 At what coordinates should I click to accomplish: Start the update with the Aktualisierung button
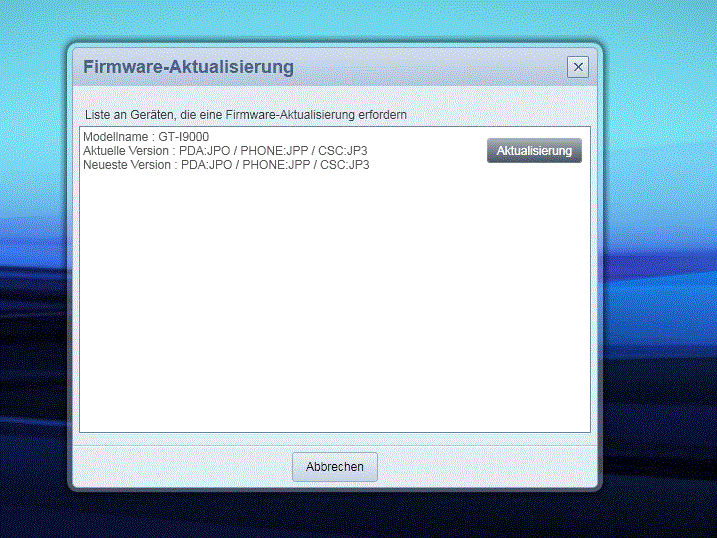coord(534,150)
